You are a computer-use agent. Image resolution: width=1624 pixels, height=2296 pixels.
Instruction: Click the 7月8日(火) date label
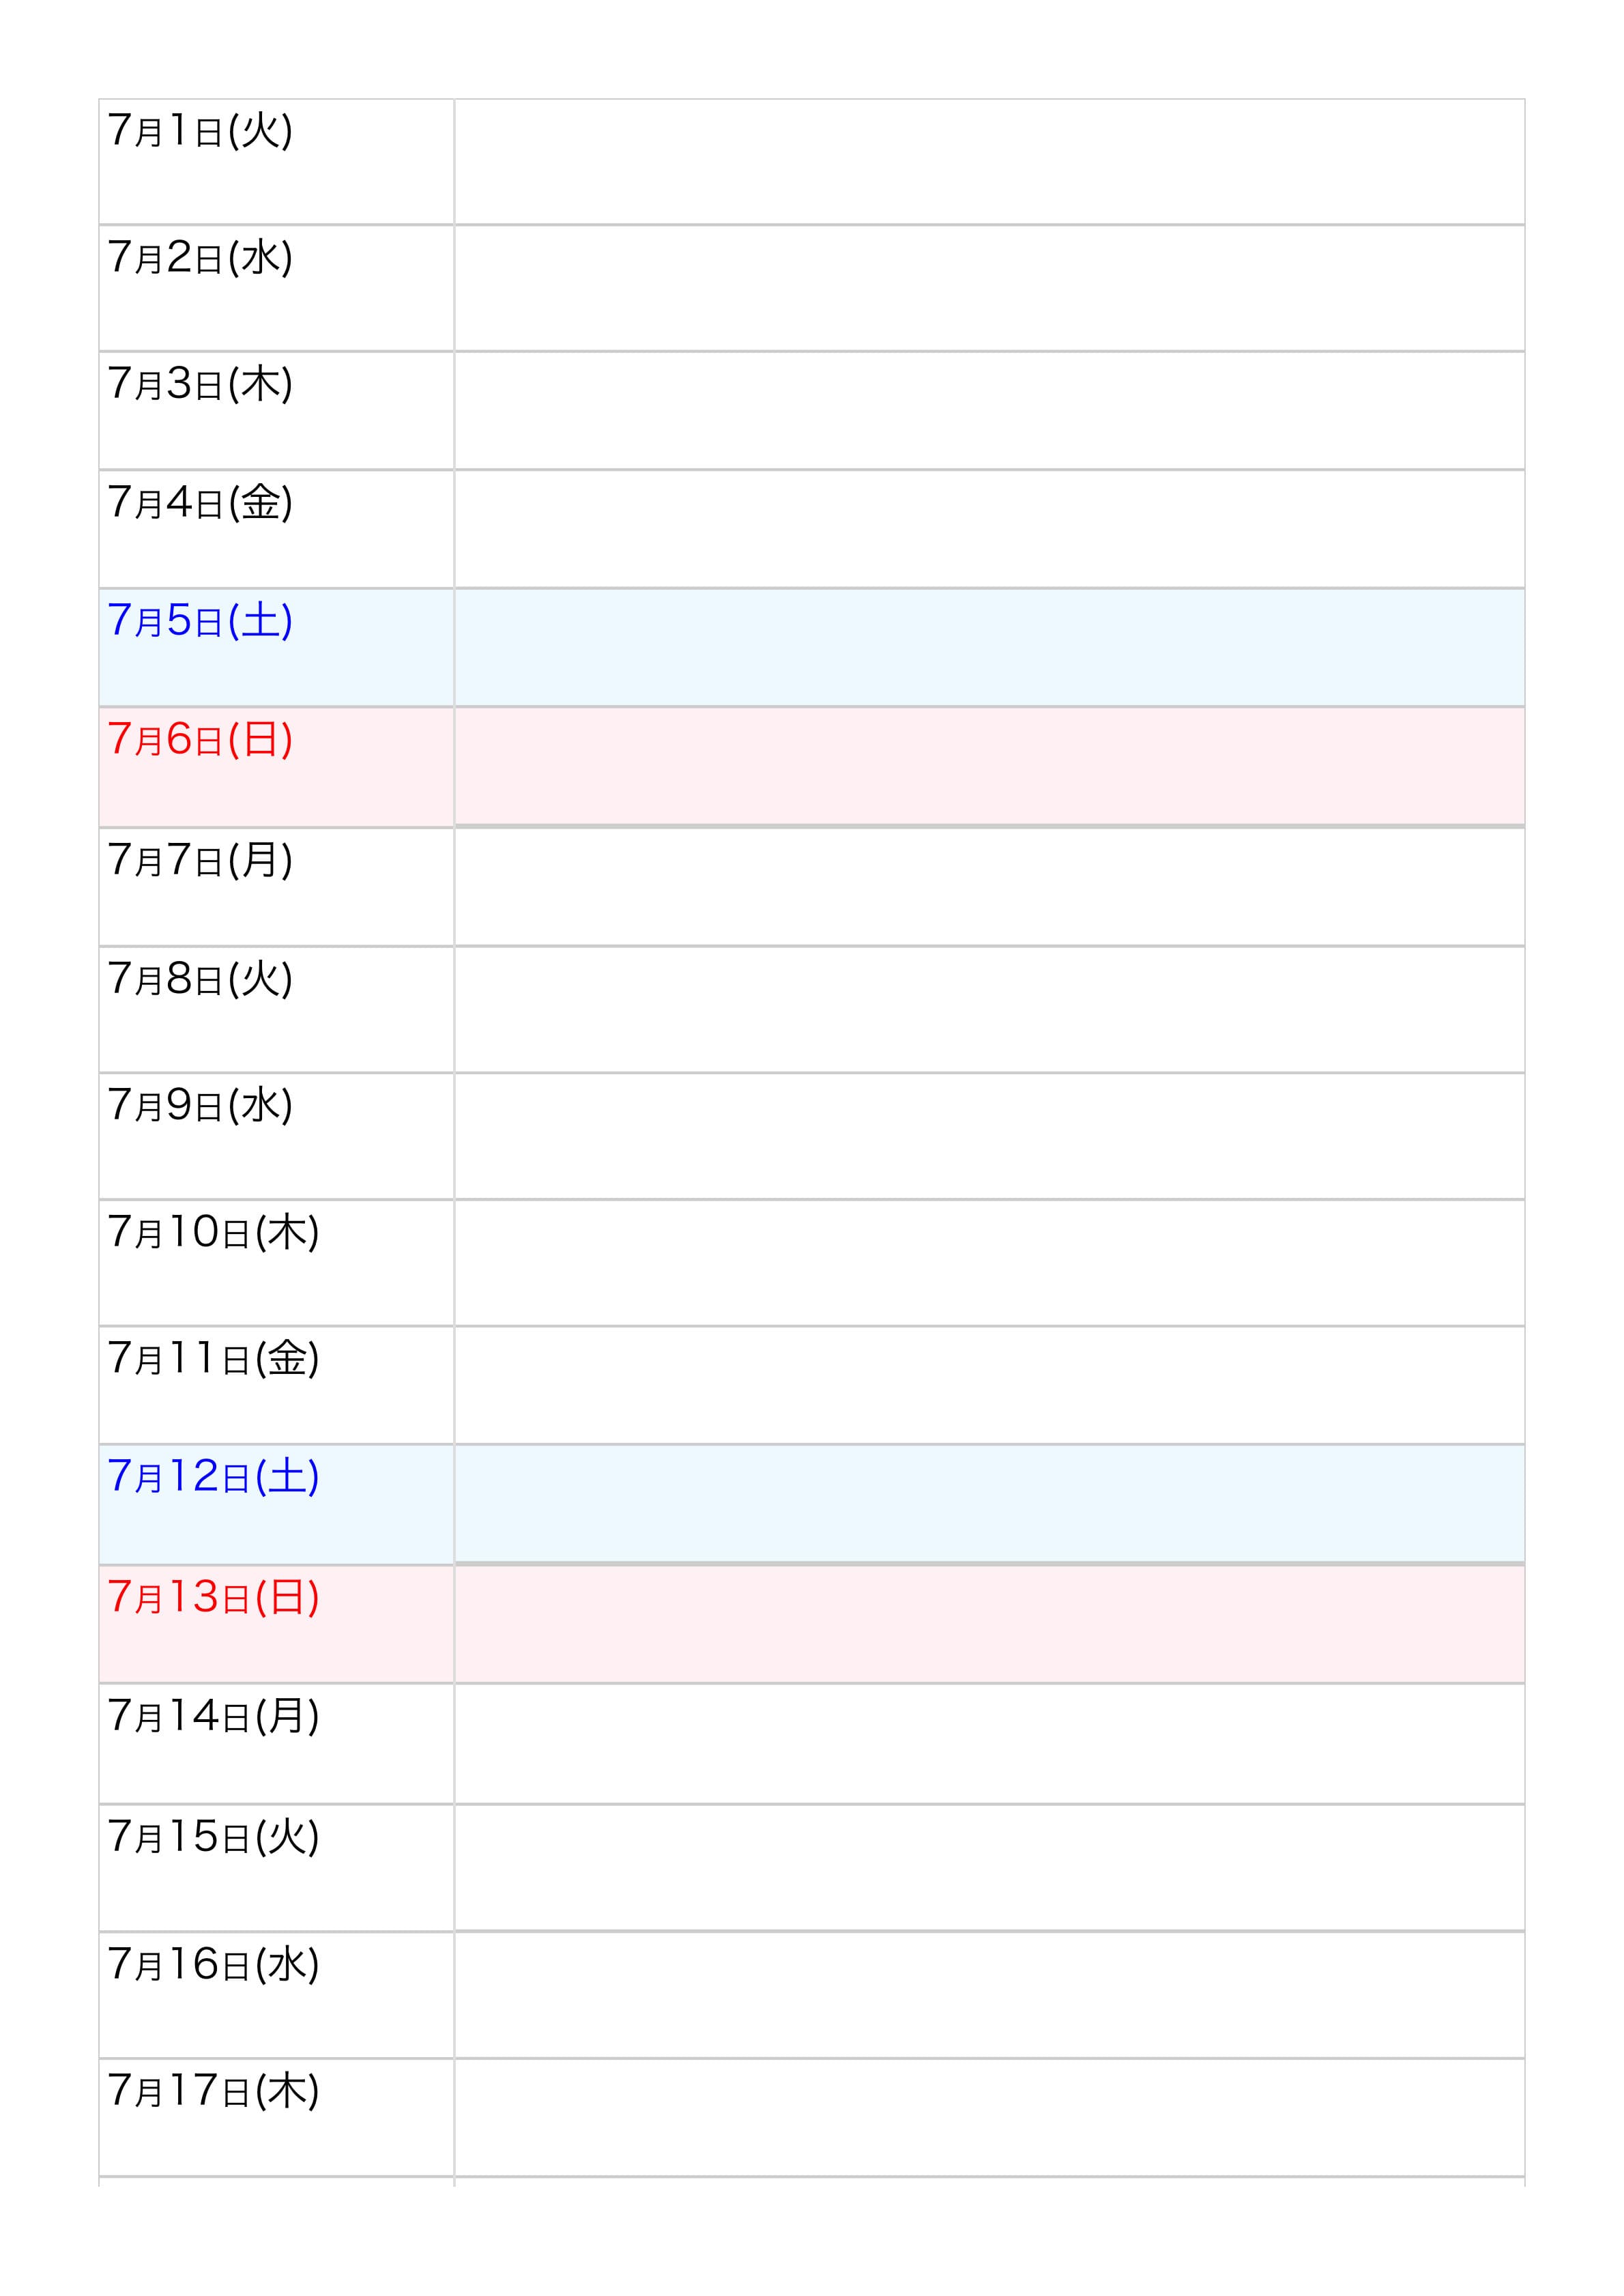[200, 979]
